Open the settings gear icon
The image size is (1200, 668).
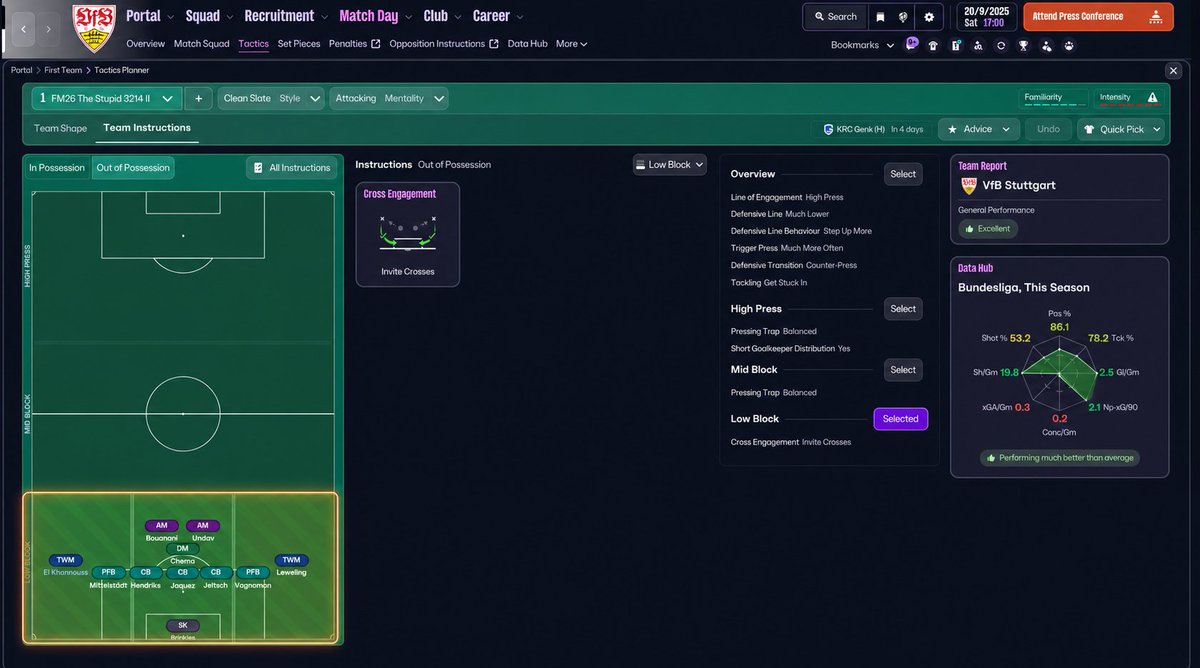pos(929,16)
